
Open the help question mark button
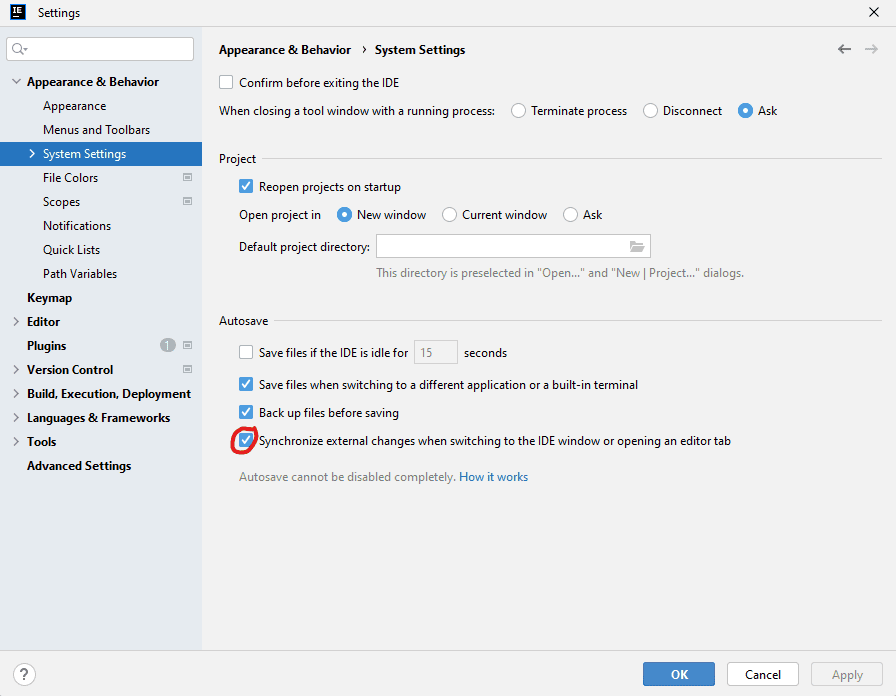pyautogui.click(x=24, y=674)
